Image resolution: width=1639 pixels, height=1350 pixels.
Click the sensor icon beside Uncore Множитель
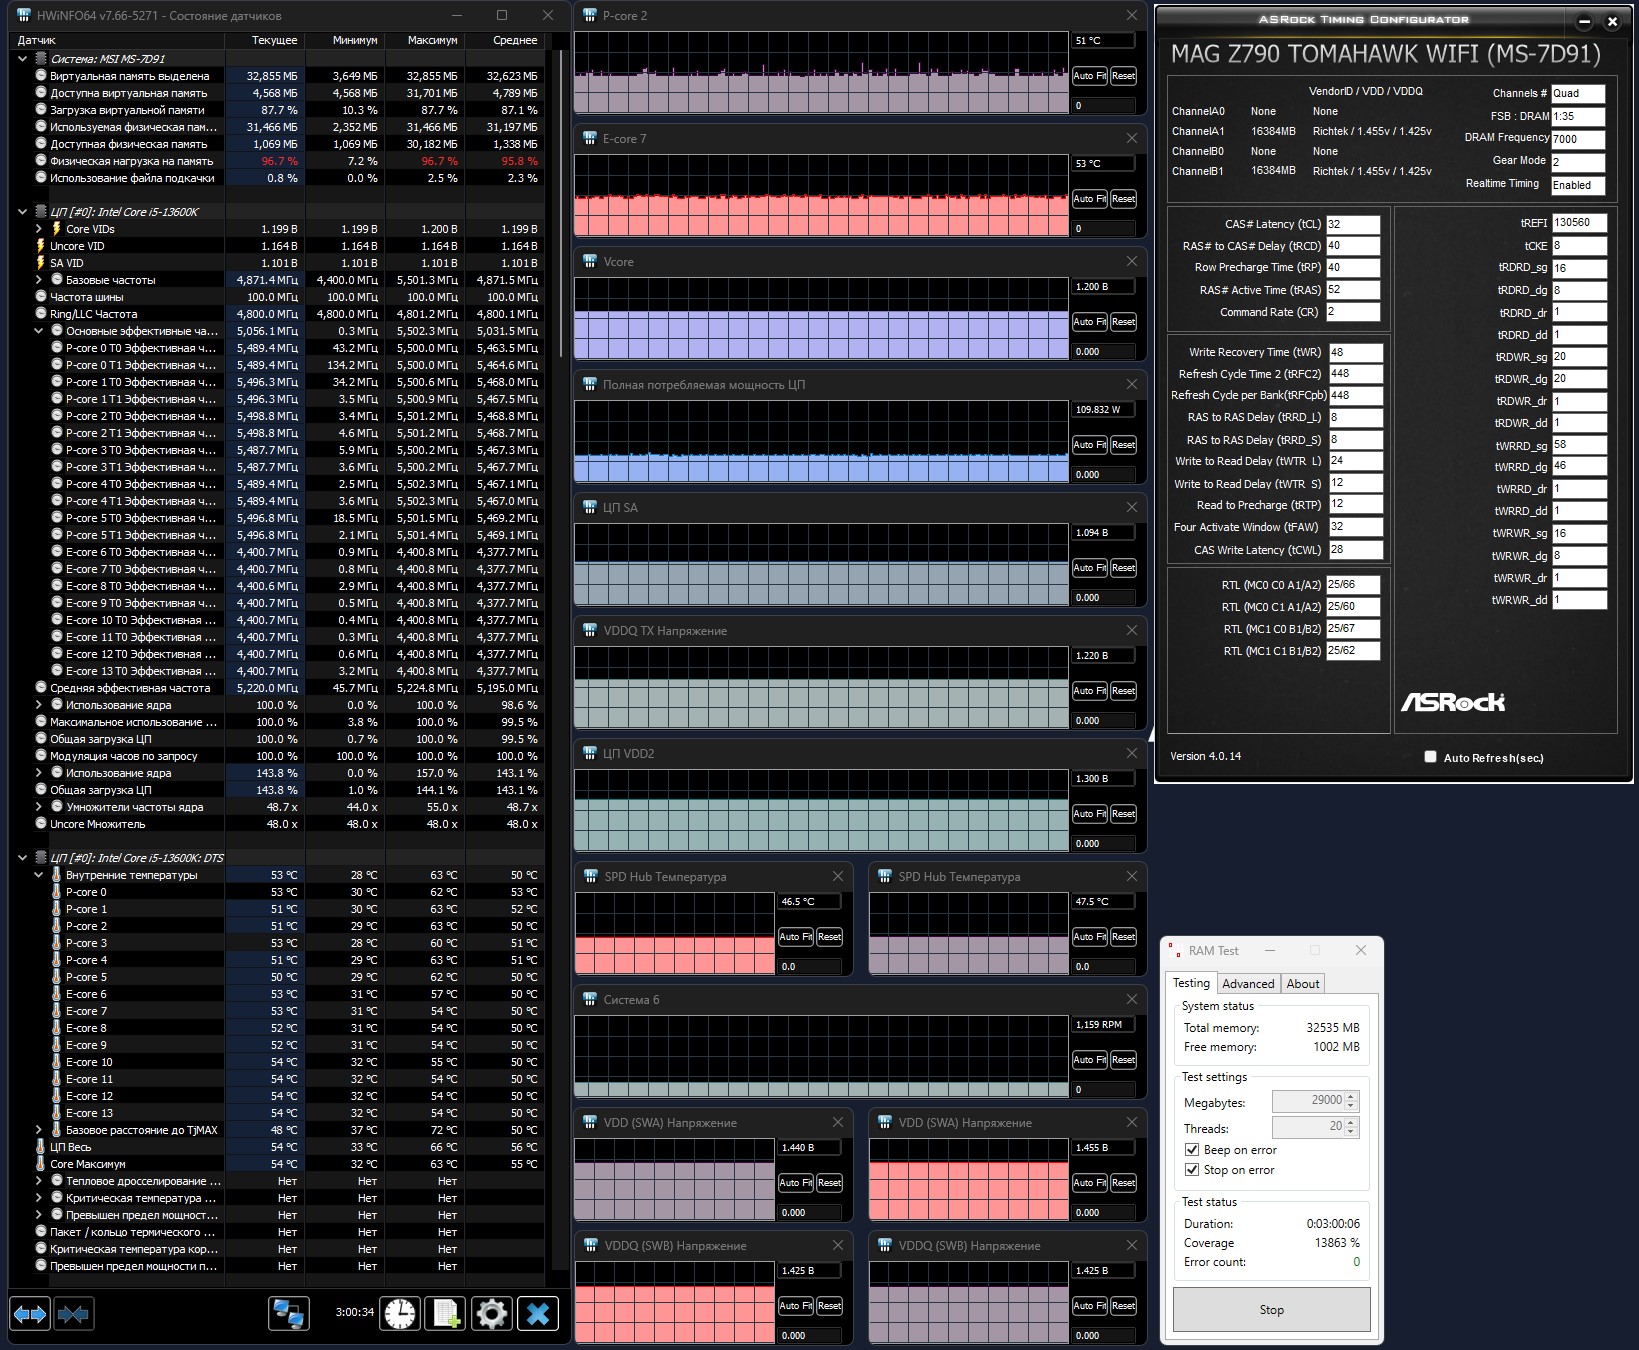(41, 824)
